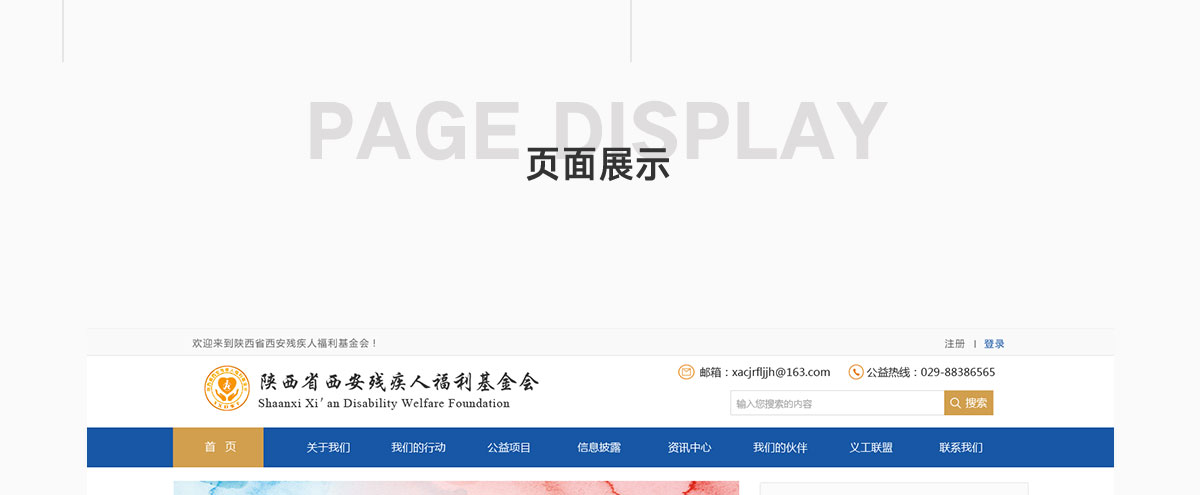Open the 我们的伙伴 menu item
1200x495 pixels.
click(780, 448)
